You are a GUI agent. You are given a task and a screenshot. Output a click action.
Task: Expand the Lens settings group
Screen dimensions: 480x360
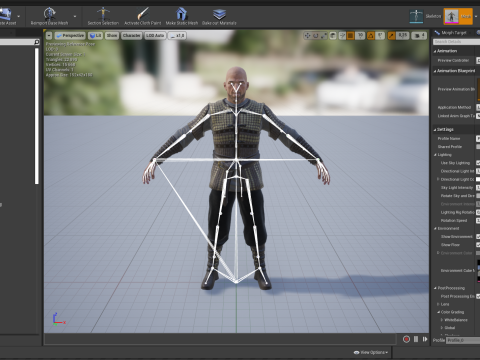pyautogui.click(x=438, y=304)
